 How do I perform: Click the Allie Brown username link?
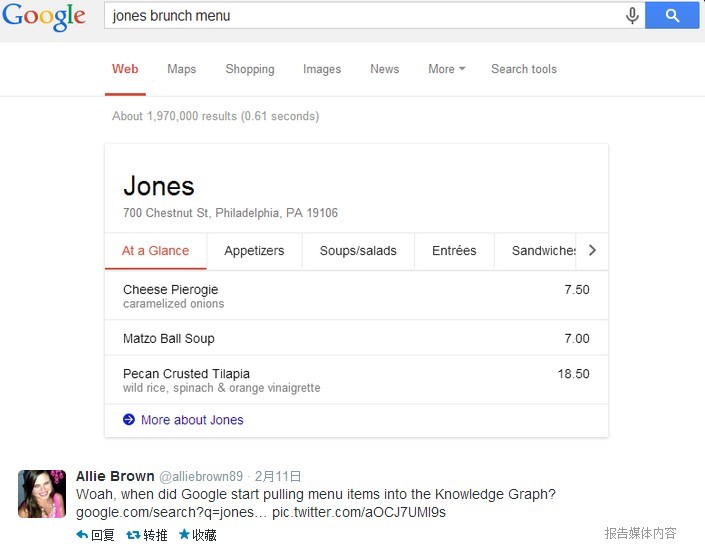[115, 476]
